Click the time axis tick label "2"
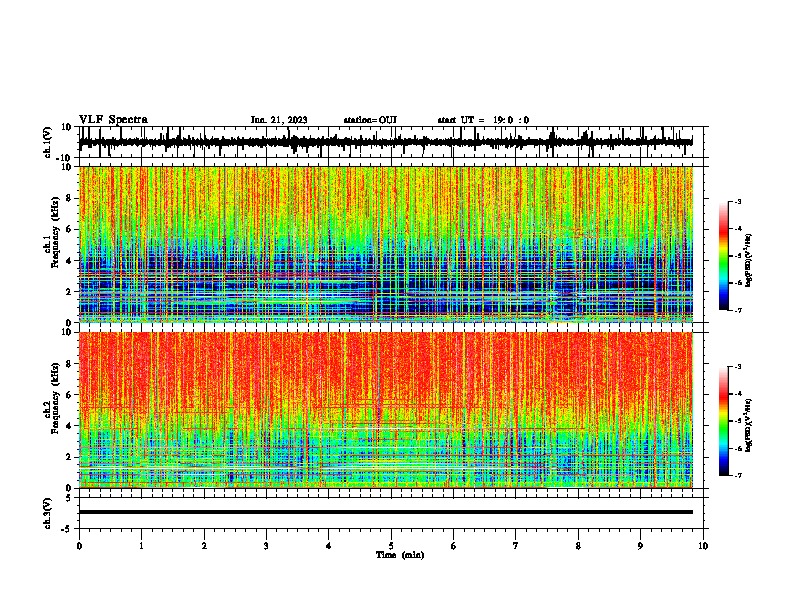This screenshot has width=792, height=612. click(x=204, y=546)
